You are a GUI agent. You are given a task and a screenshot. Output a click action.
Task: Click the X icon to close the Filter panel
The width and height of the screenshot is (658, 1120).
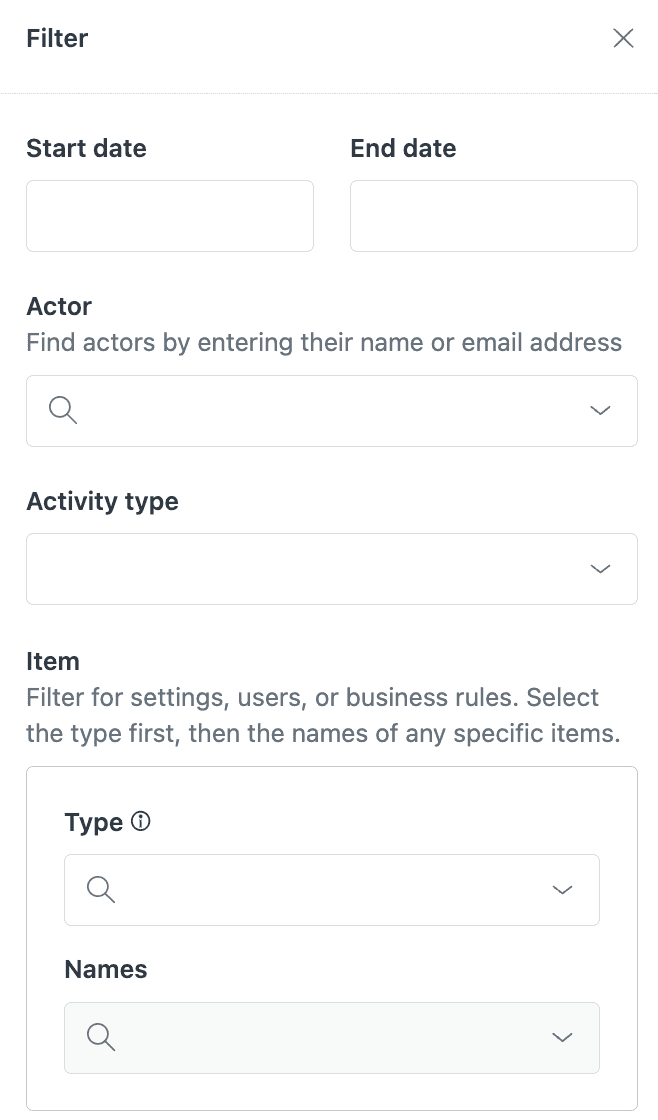pyautogui.click(x=623, y=38)
